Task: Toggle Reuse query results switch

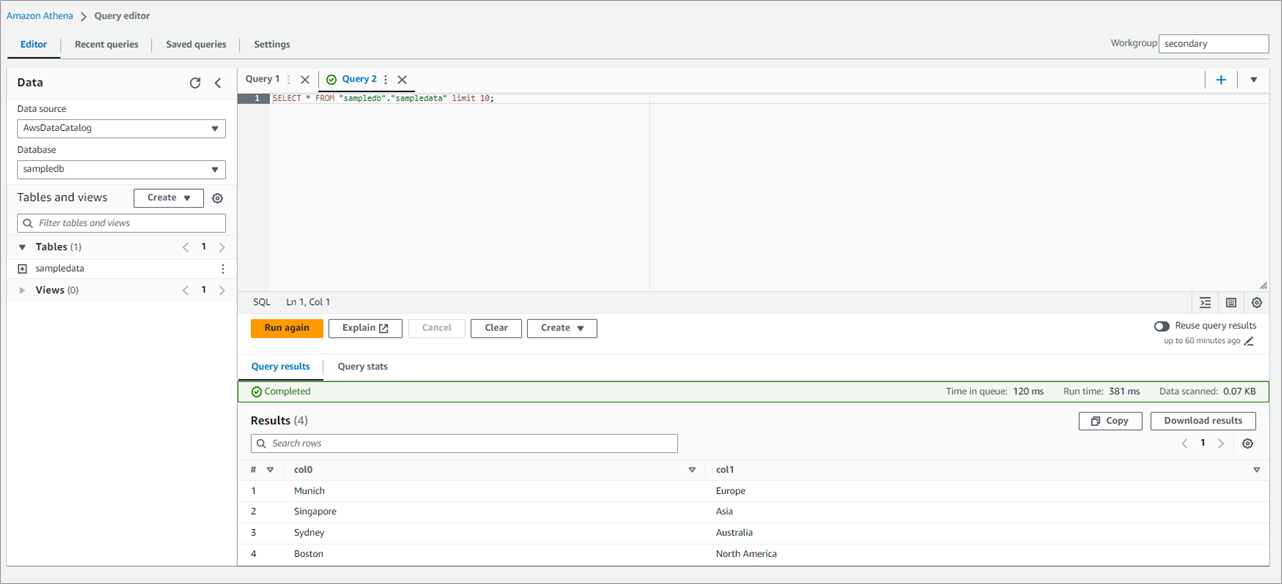Action: [1161, 326]
